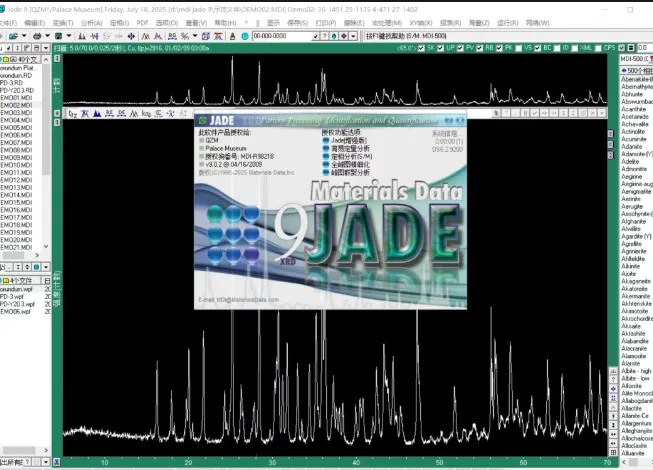
Task: Open the 保存(S) menu
Action: 297,23
